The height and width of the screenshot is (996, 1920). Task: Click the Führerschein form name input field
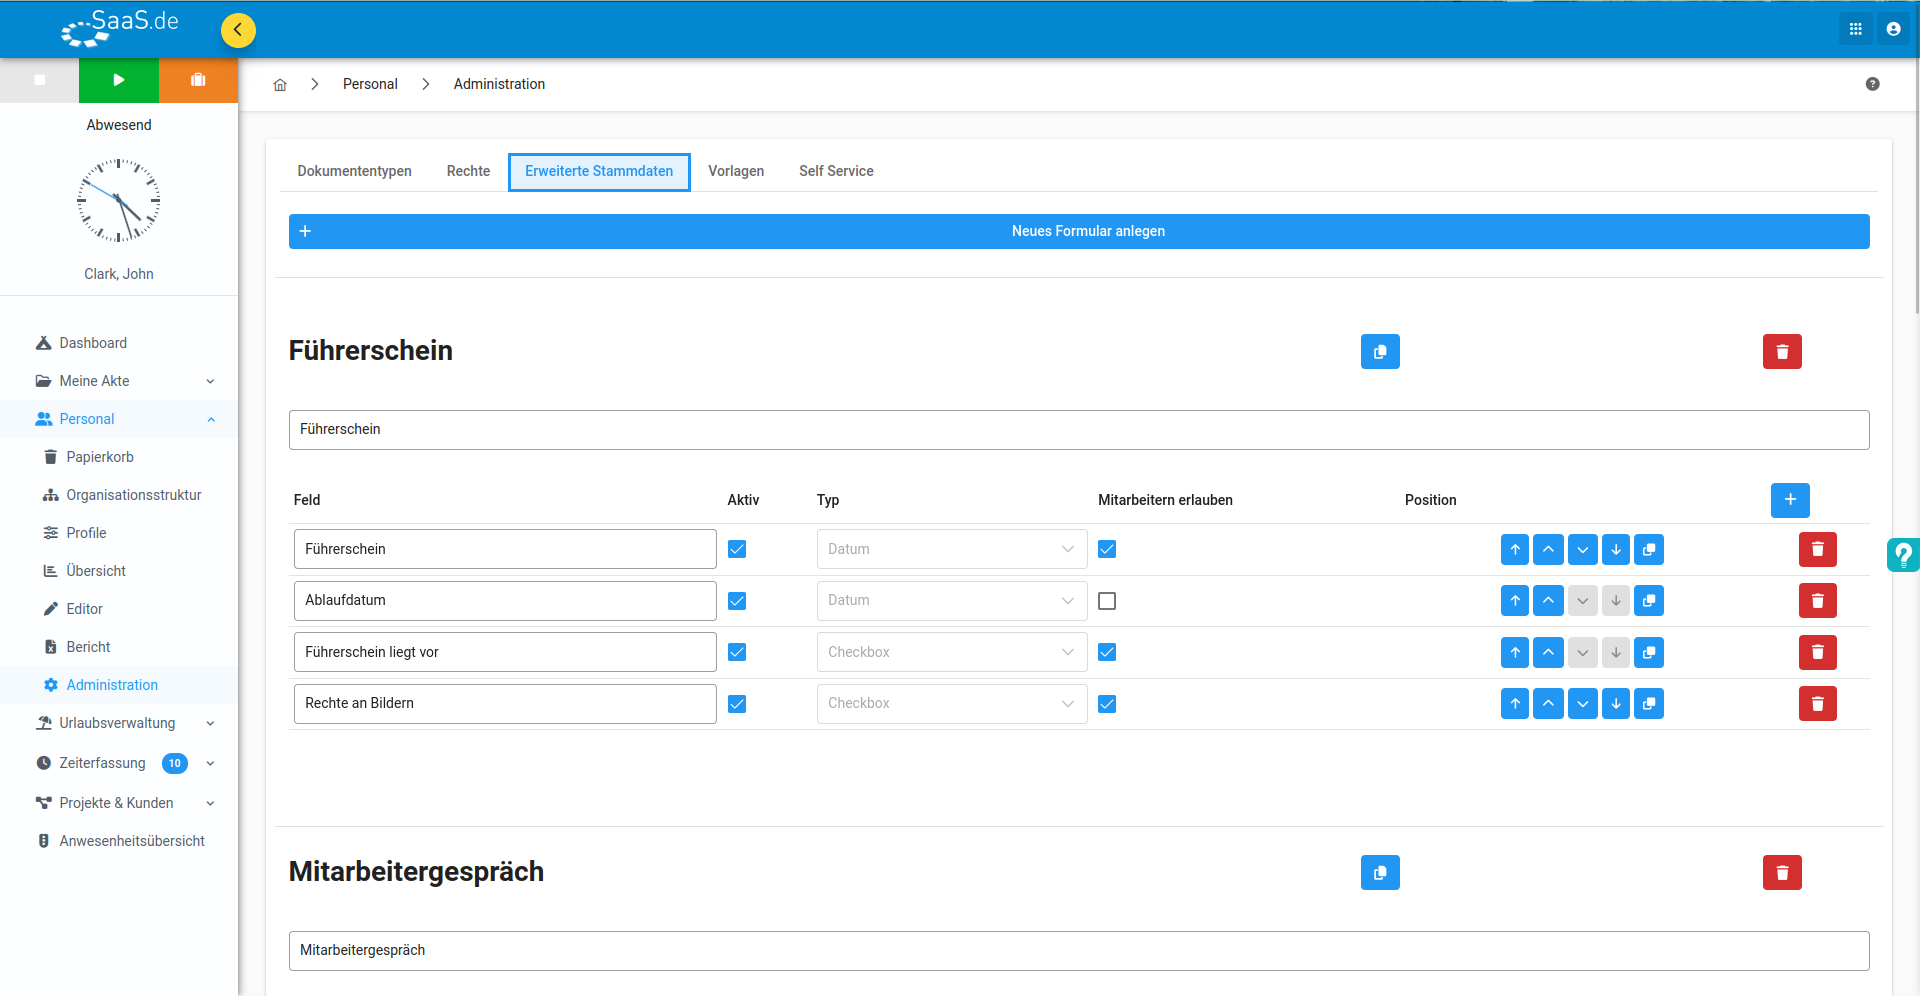[x=1079, y=430]
